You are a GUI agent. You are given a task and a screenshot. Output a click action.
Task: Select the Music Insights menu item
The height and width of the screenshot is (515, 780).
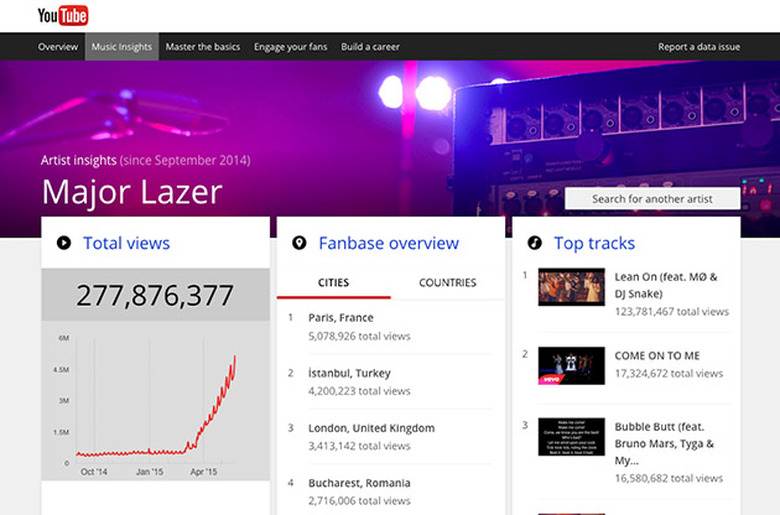point(121,47)
